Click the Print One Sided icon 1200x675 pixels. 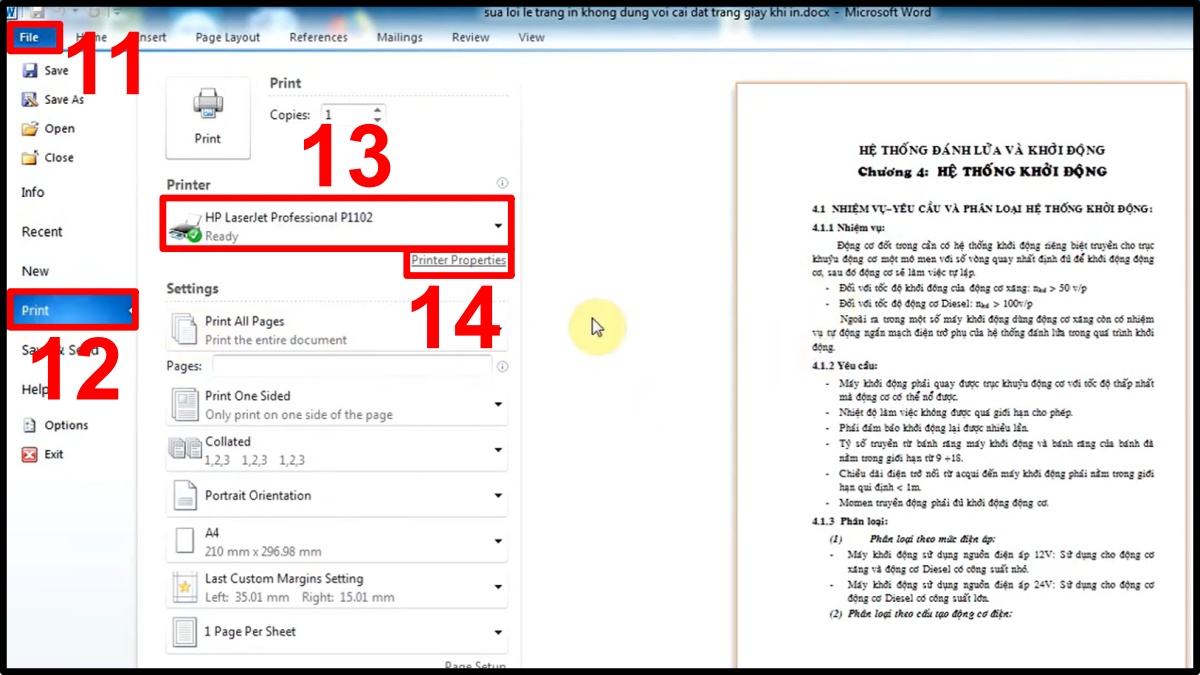click(185, 405)
